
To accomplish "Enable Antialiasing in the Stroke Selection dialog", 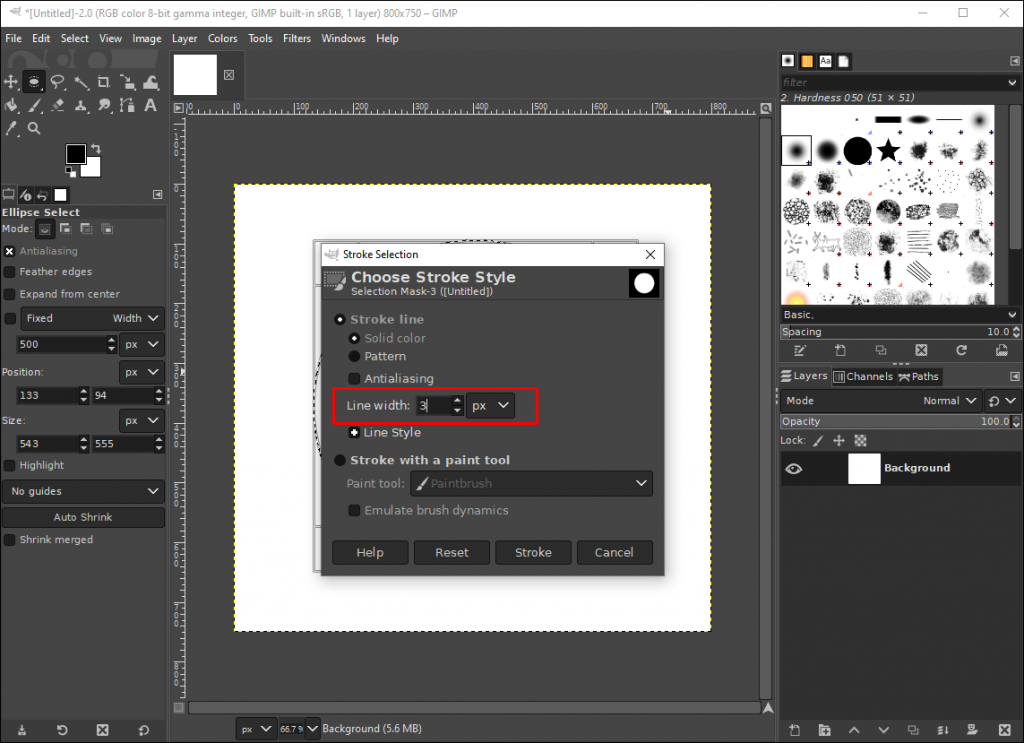I will pyautogui.click(x=354, y=379).
